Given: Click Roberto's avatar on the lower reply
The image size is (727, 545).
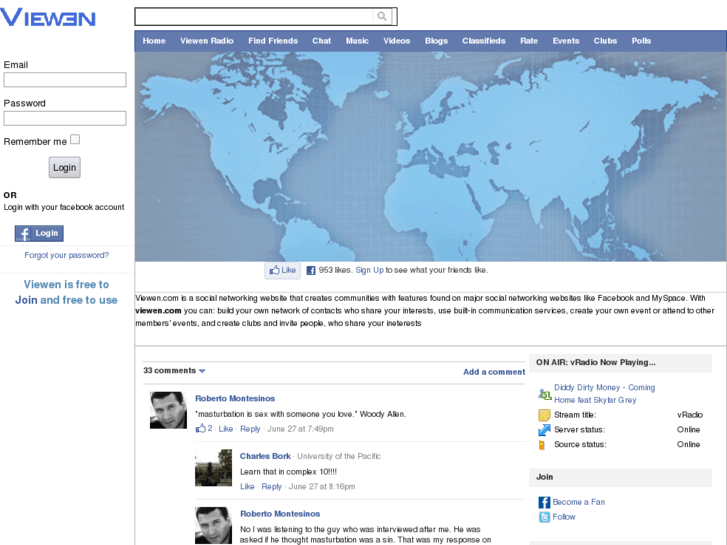Looking at the screenshot, I should pos(213,525).
